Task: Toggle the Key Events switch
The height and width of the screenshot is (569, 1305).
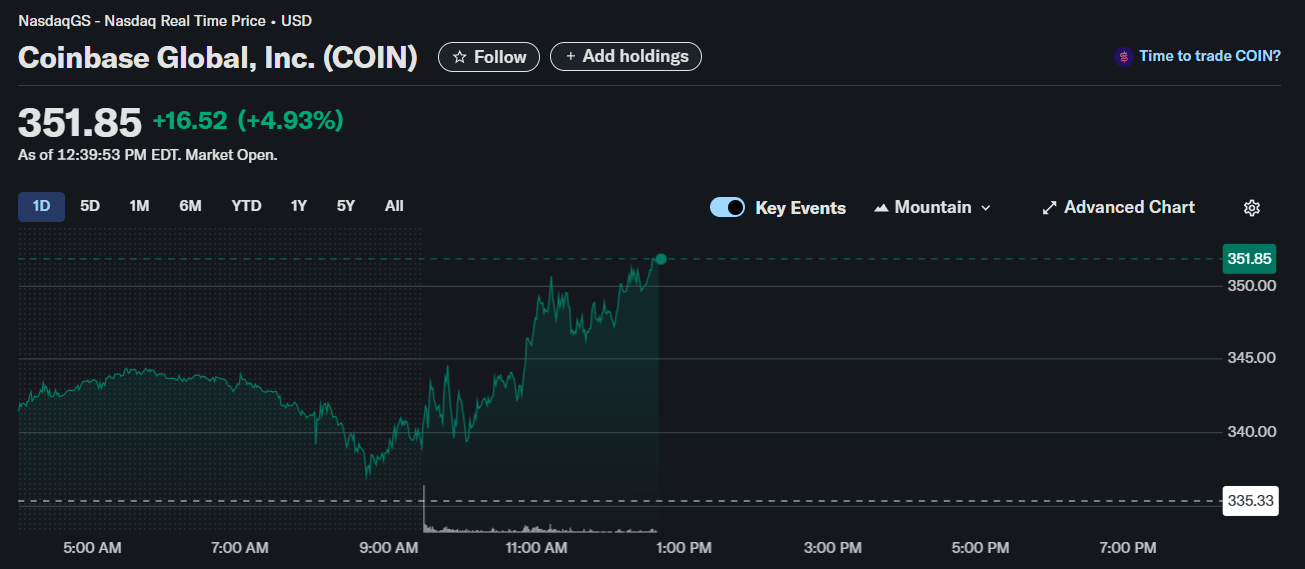Action: pyautogui.click(x=727, y=207)
